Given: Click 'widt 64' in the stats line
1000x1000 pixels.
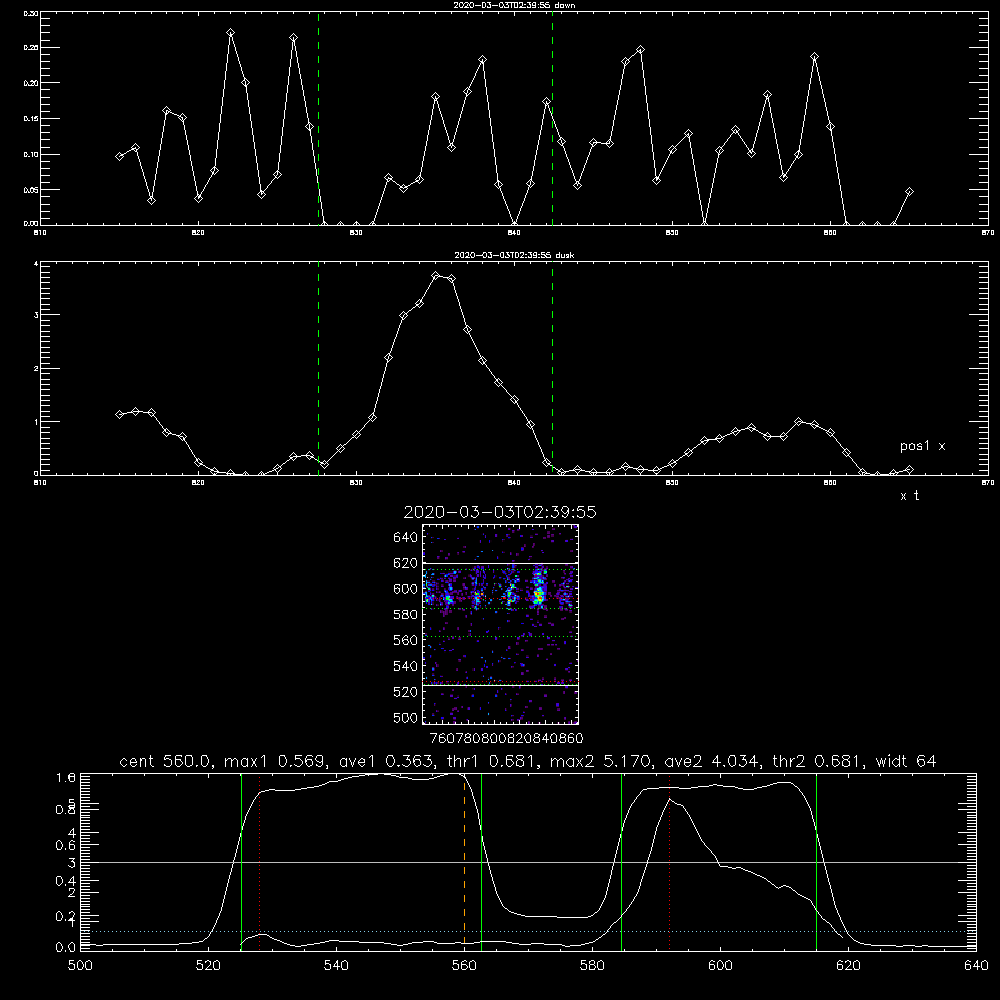Looking at the screenshot, I should pyautogui.click(x=906, y=761).
